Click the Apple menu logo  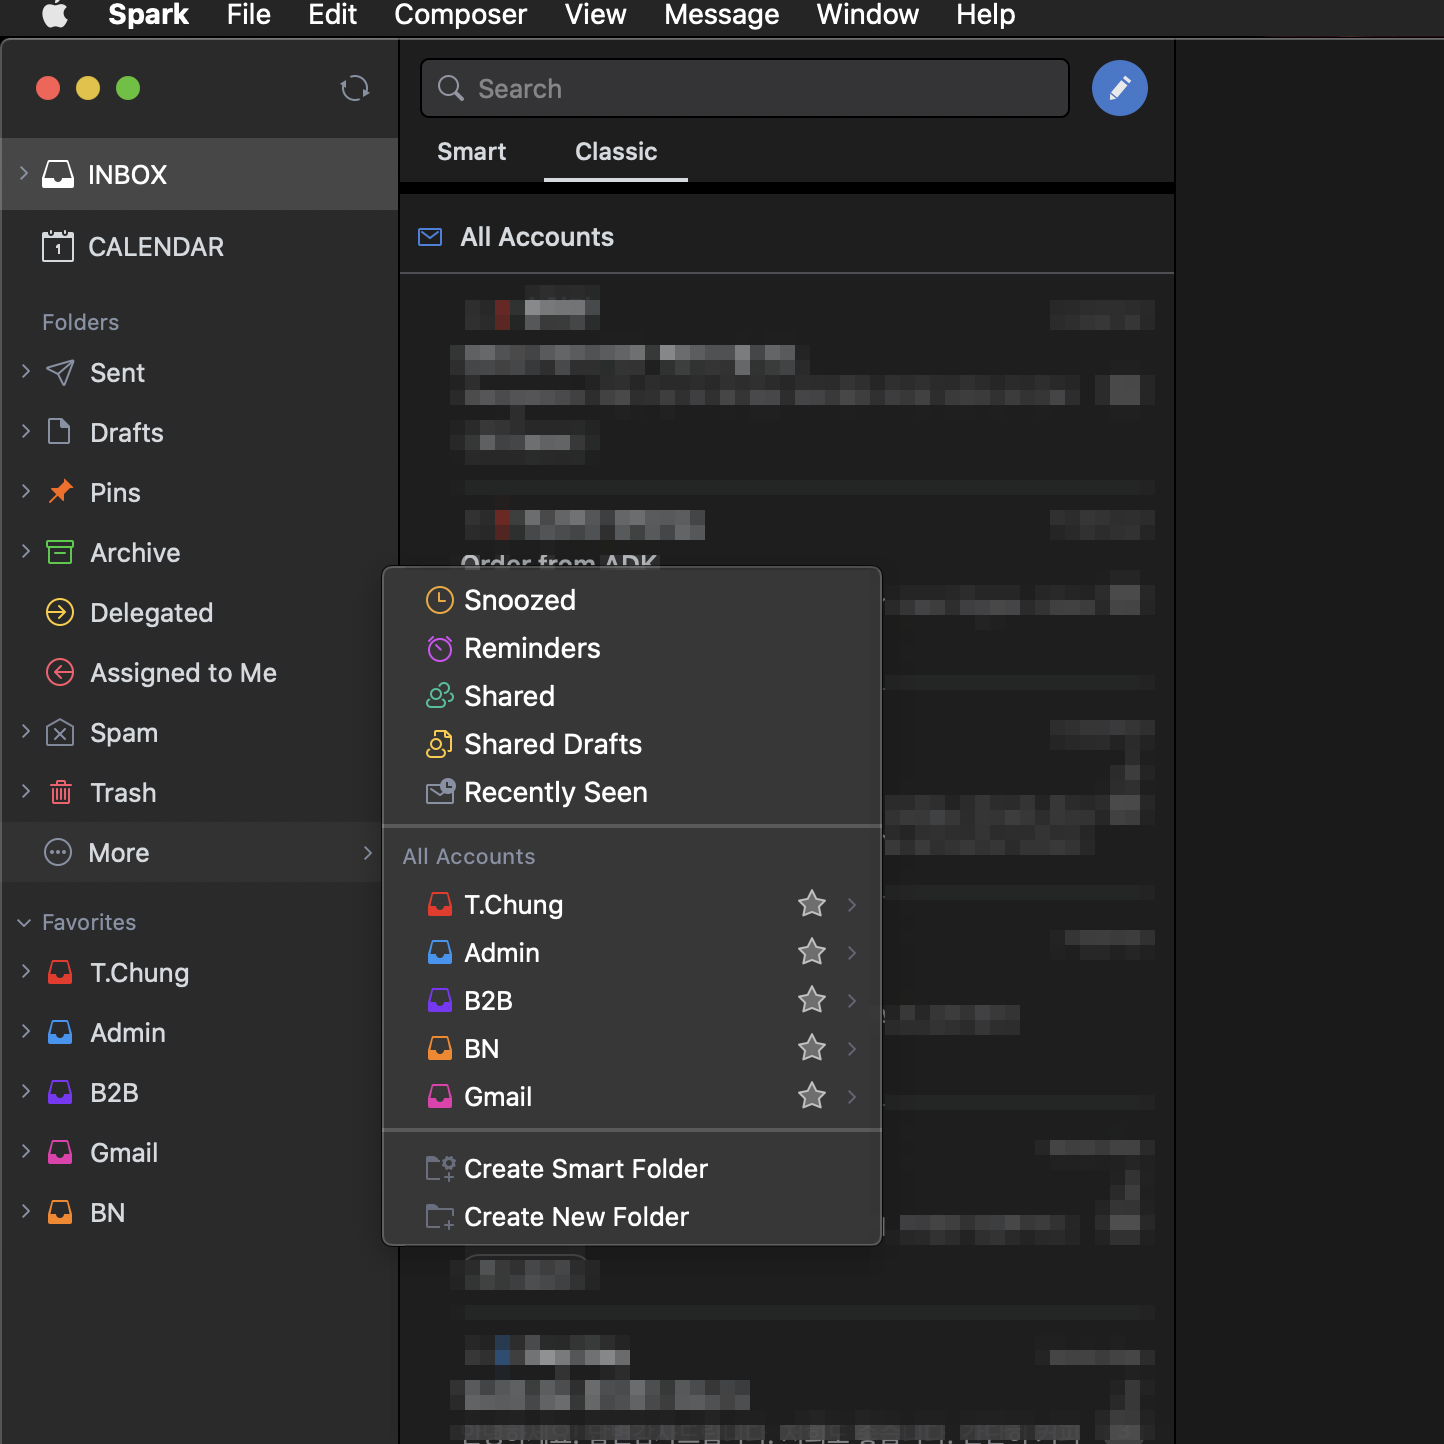pos(55,14)
